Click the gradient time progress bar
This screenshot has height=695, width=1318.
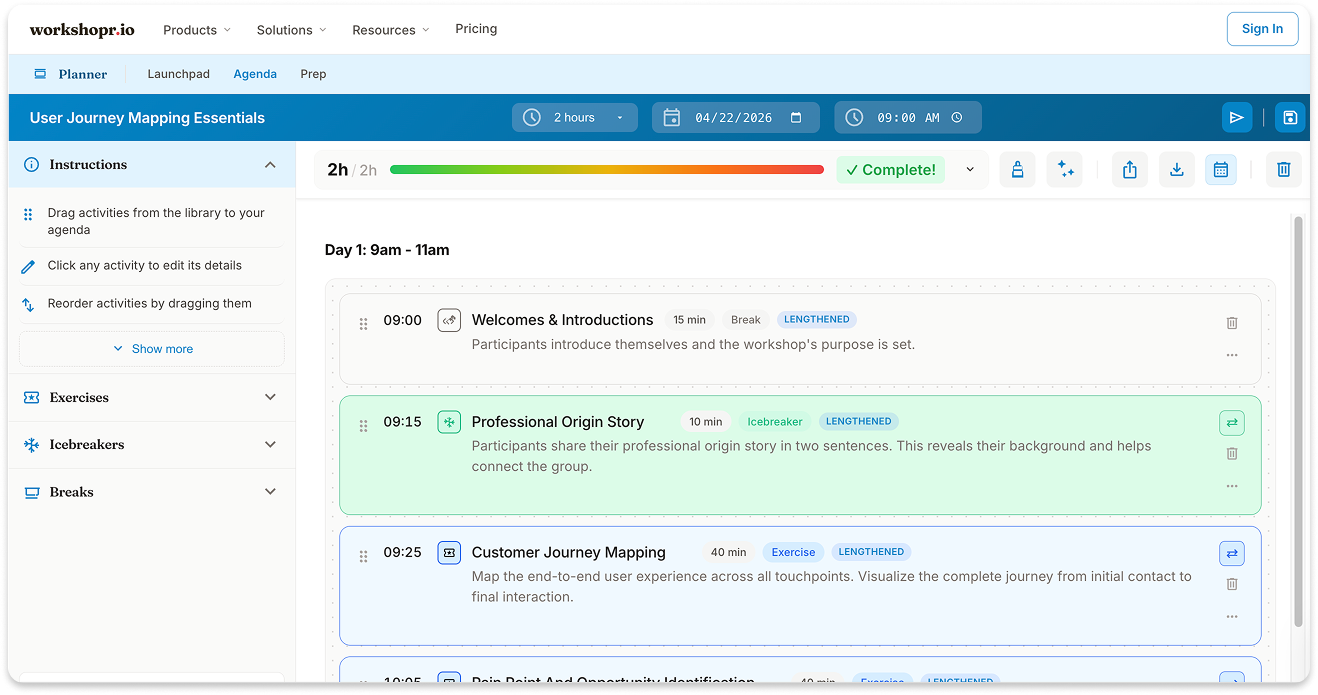pyautogui.click(x=607, y=170)
